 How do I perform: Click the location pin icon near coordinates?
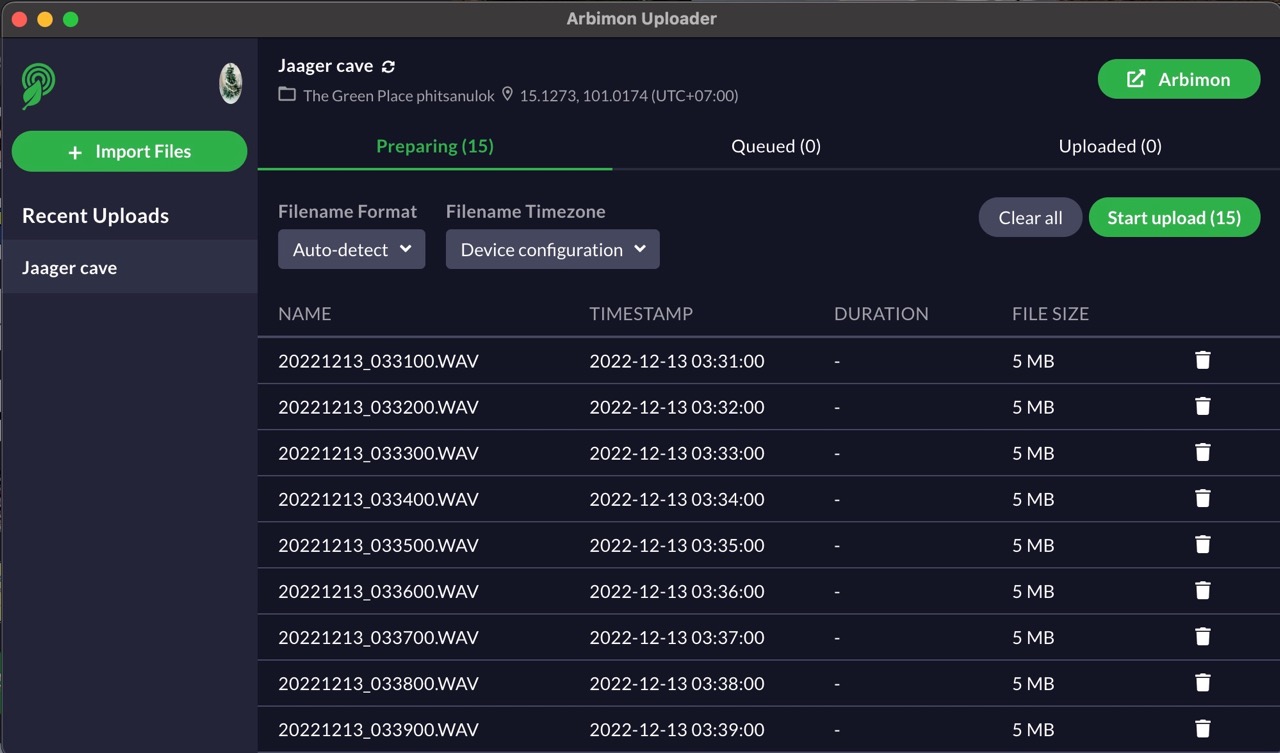tap(507, 94)
